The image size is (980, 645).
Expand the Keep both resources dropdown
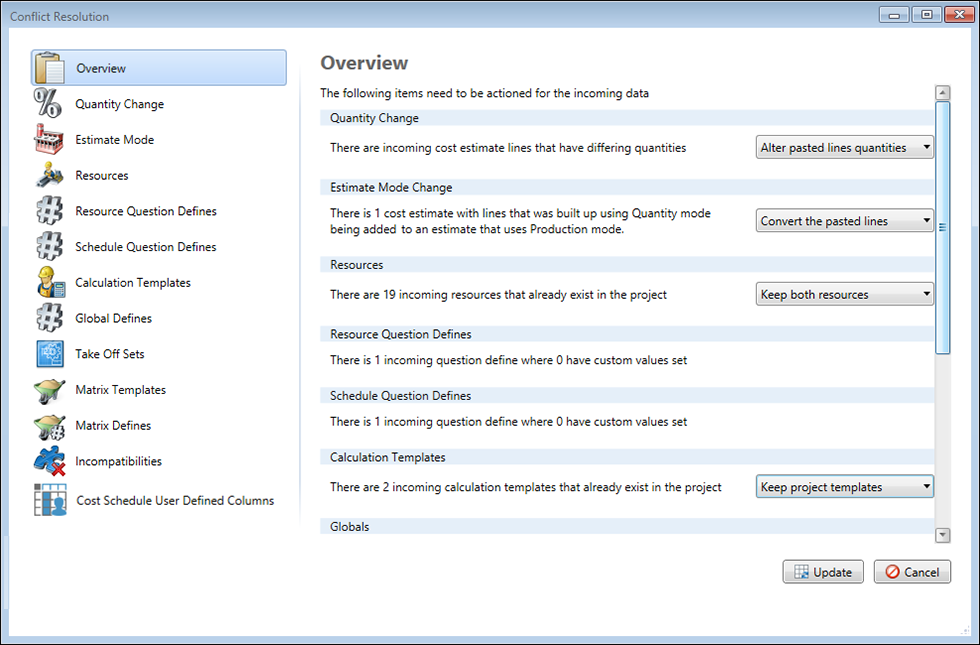(844, 295)
